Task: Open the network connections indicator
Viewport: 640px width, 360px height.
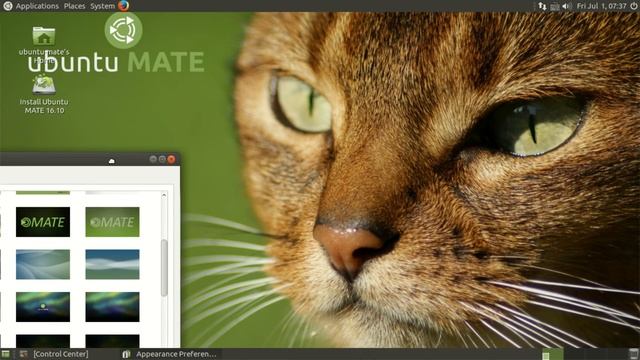Action: pos(542,6)
